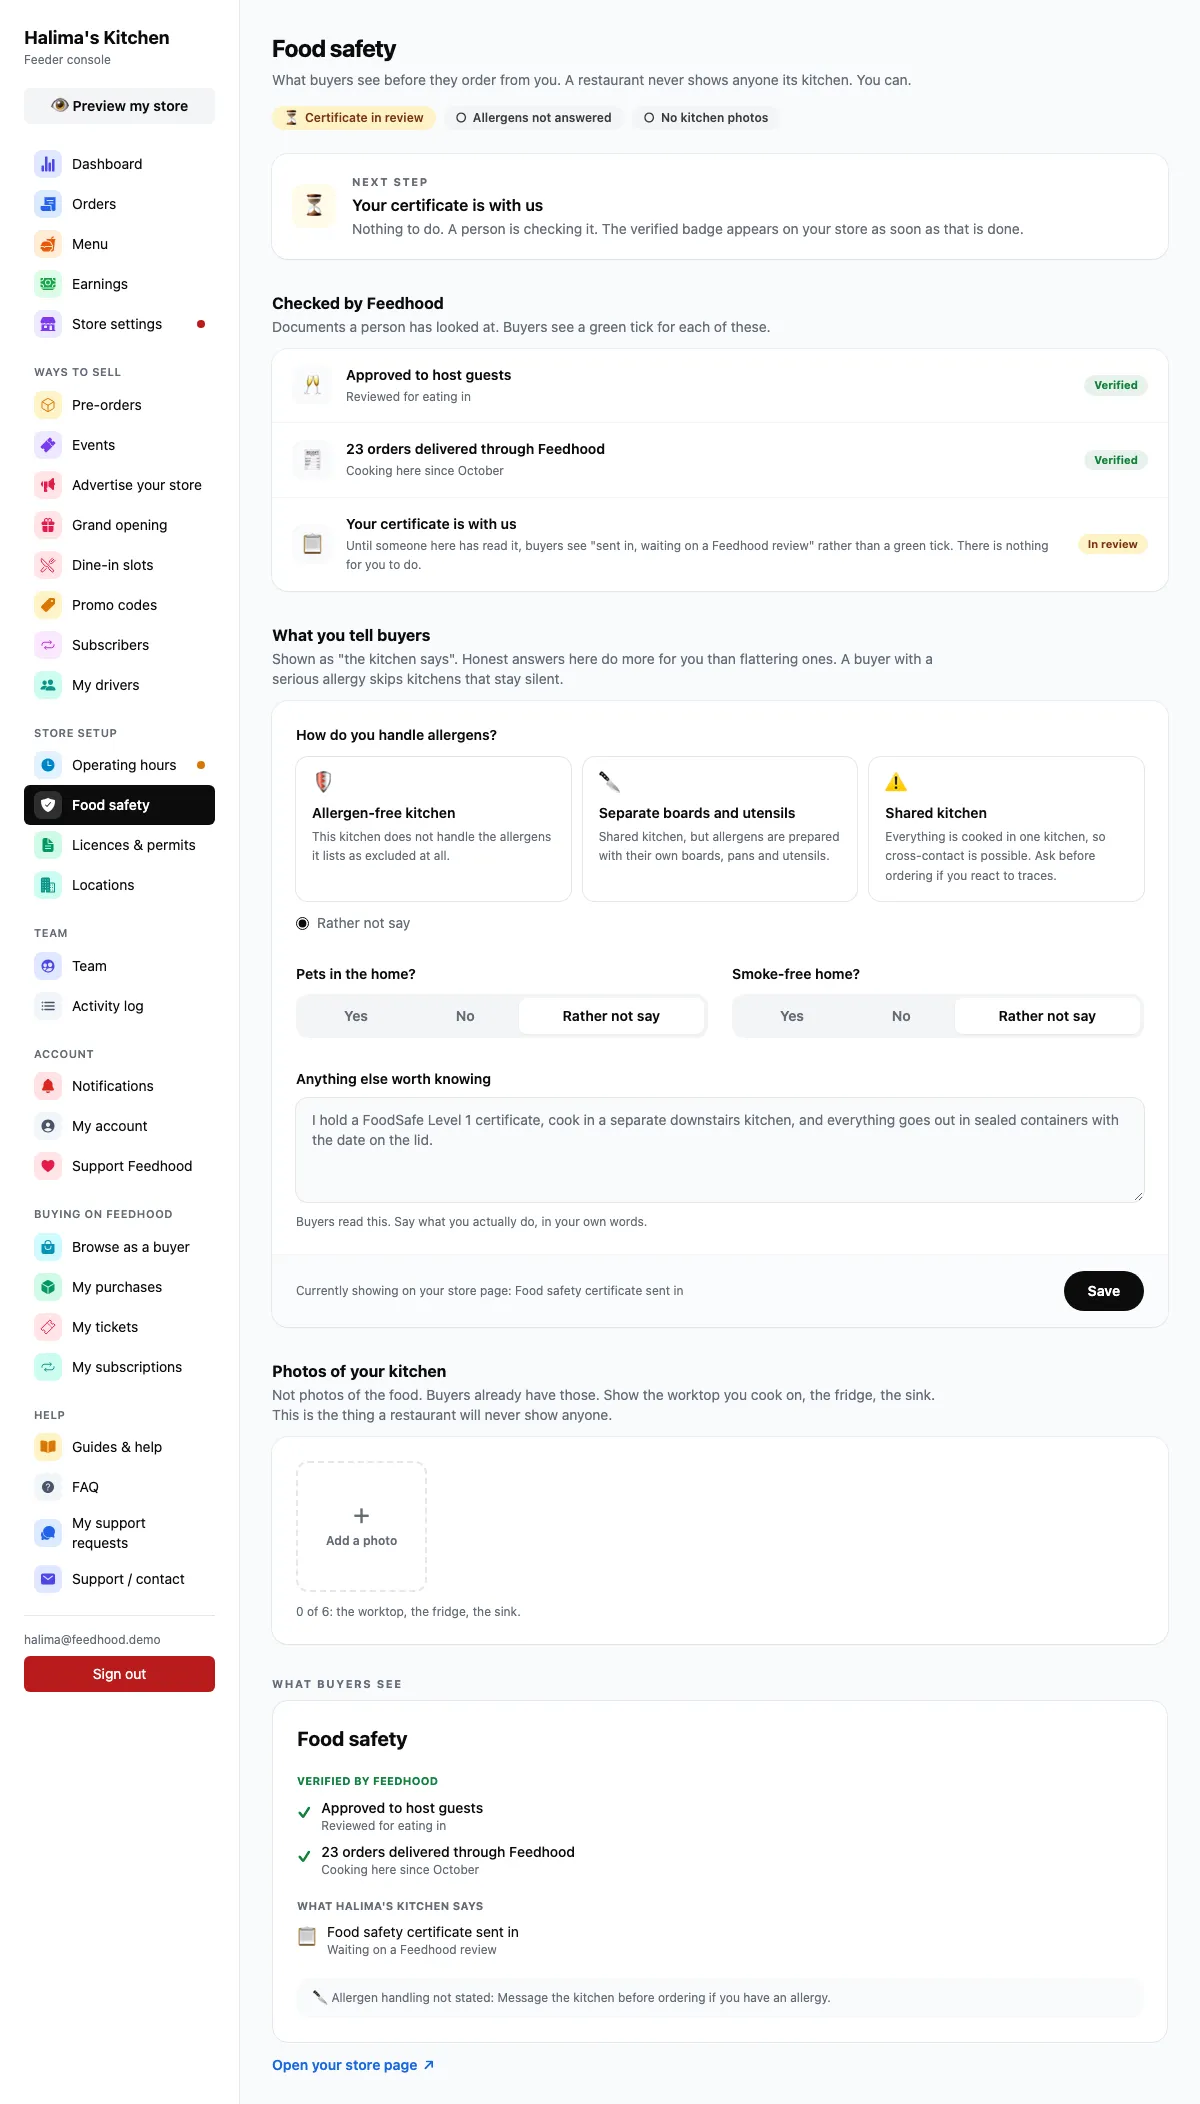Click the Licences & permits document icon
Image resolution: width=1200 pixels, height=2104 pixels.
click(x=48, y=845)
